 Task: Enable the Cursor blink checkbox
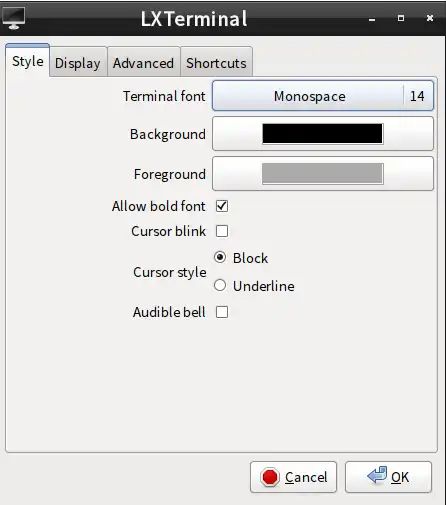coord(222,231)
